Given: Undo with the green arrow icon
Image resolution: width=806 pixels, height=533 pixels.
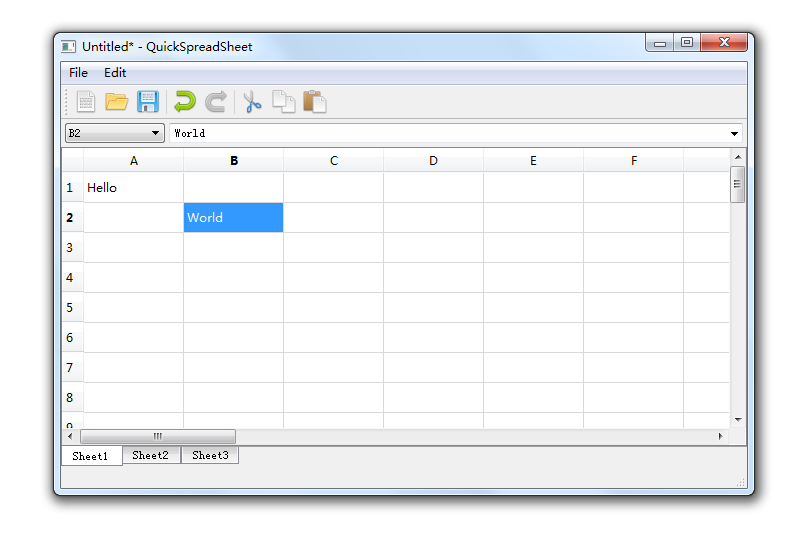Looking at the screenshot, I should (185, 101).
